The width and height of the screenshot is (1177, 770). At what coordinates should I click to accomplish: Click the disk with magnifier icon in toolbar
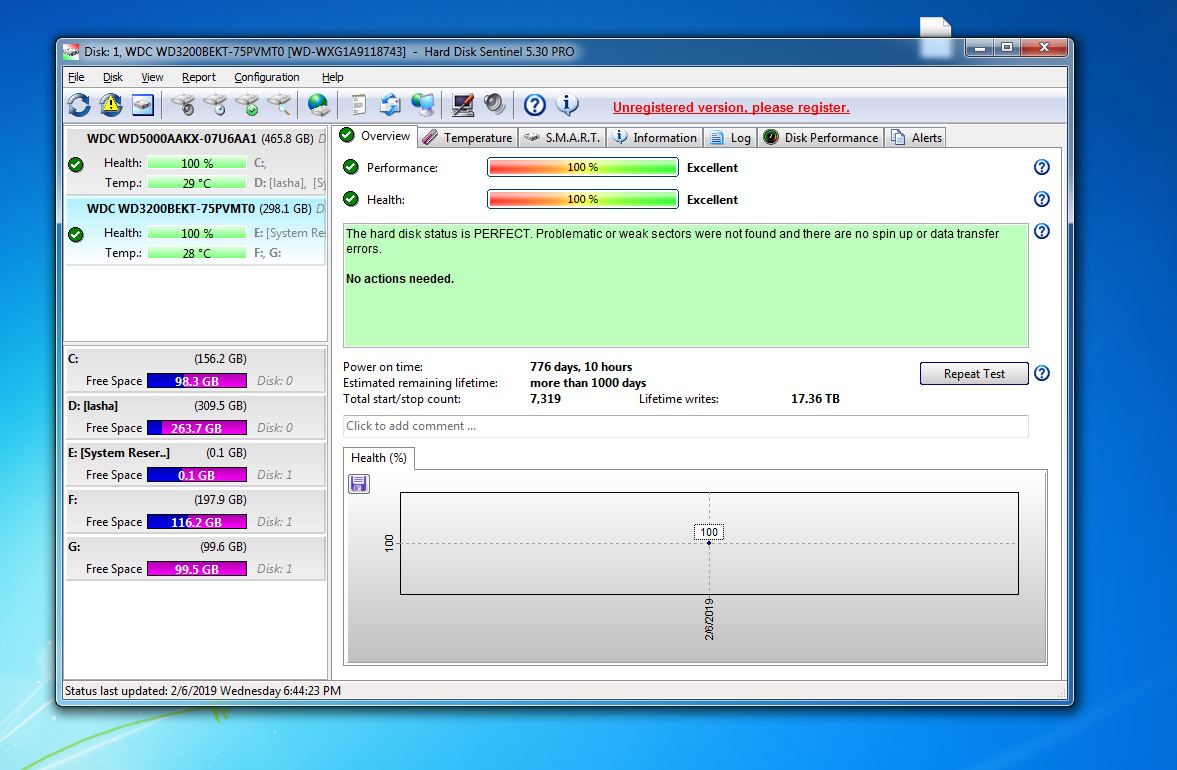click(279, 104)
